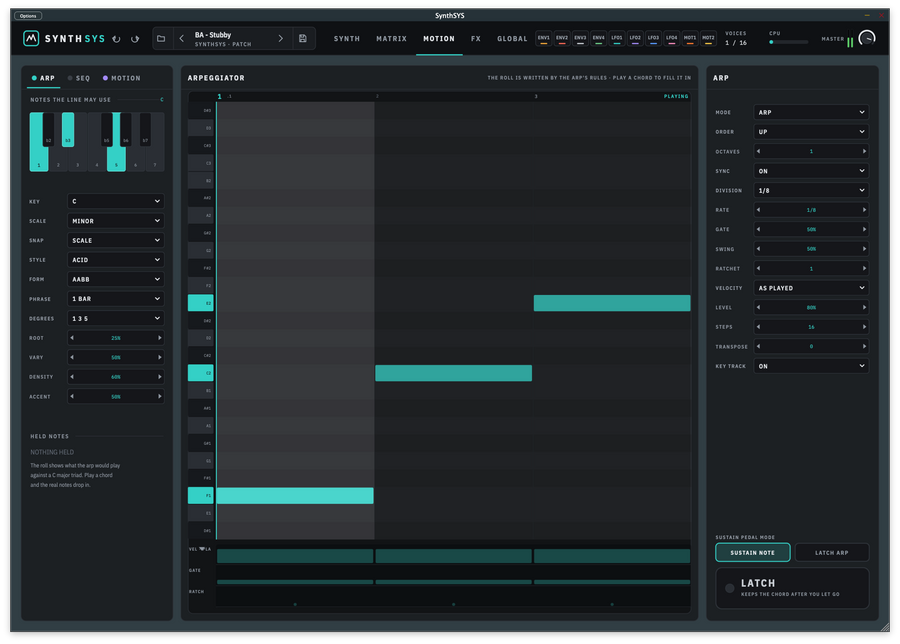
Task: Increase Ratchet with right arrow
Action: [864, 269]
